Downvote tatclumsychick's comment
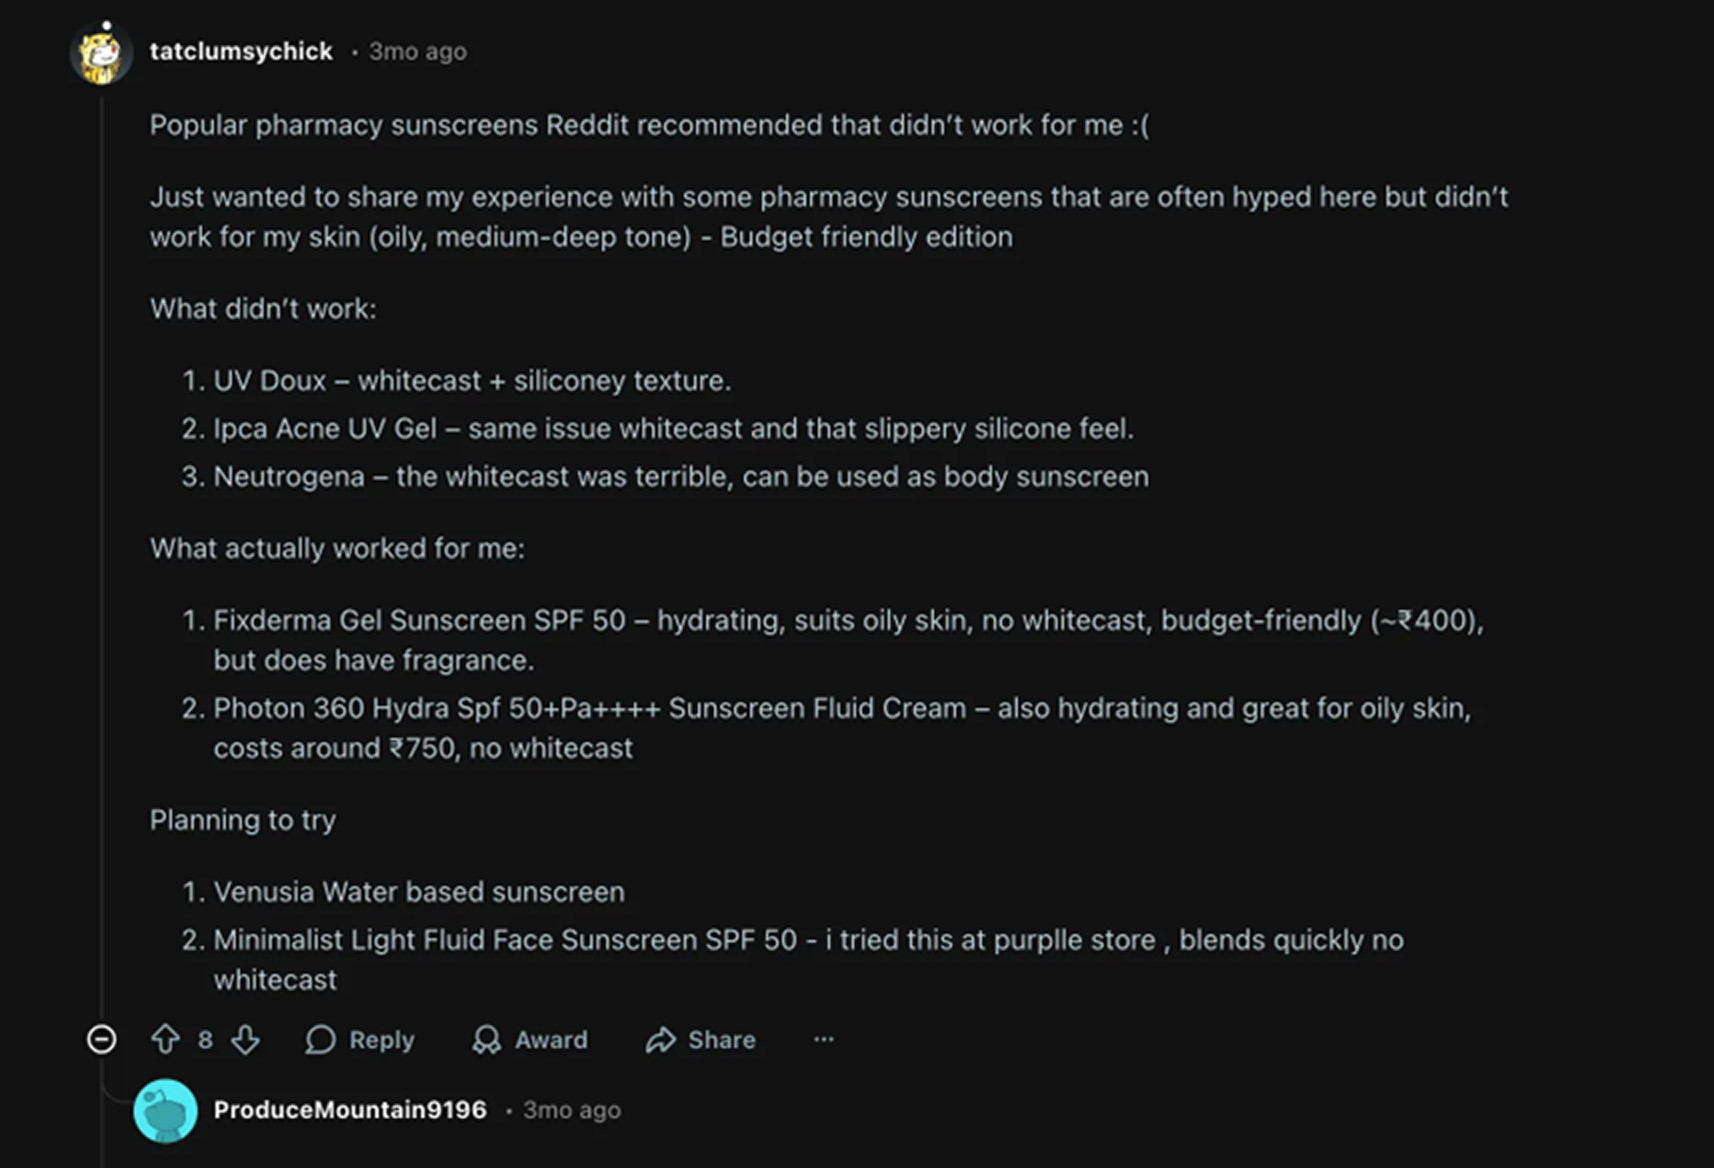 [245, 1040]
